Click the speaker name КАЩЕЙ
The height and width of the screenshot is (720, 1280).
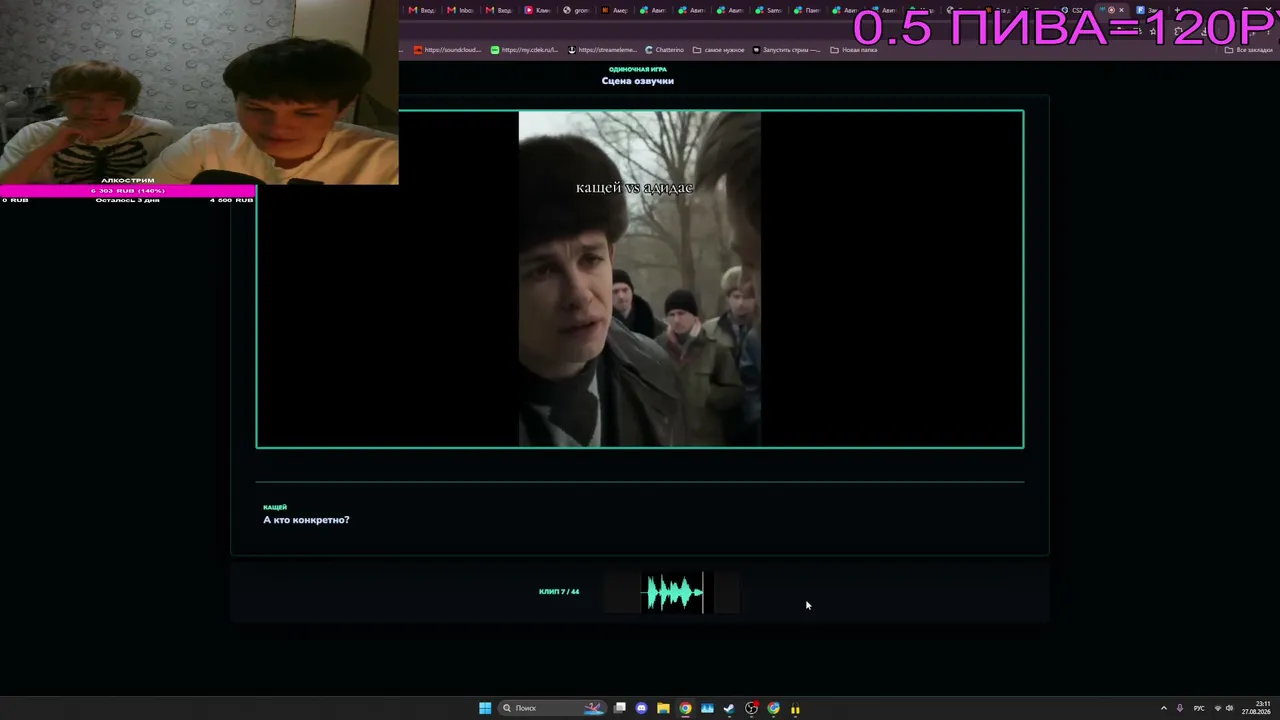pyautogui.click(x=275, y=507)
